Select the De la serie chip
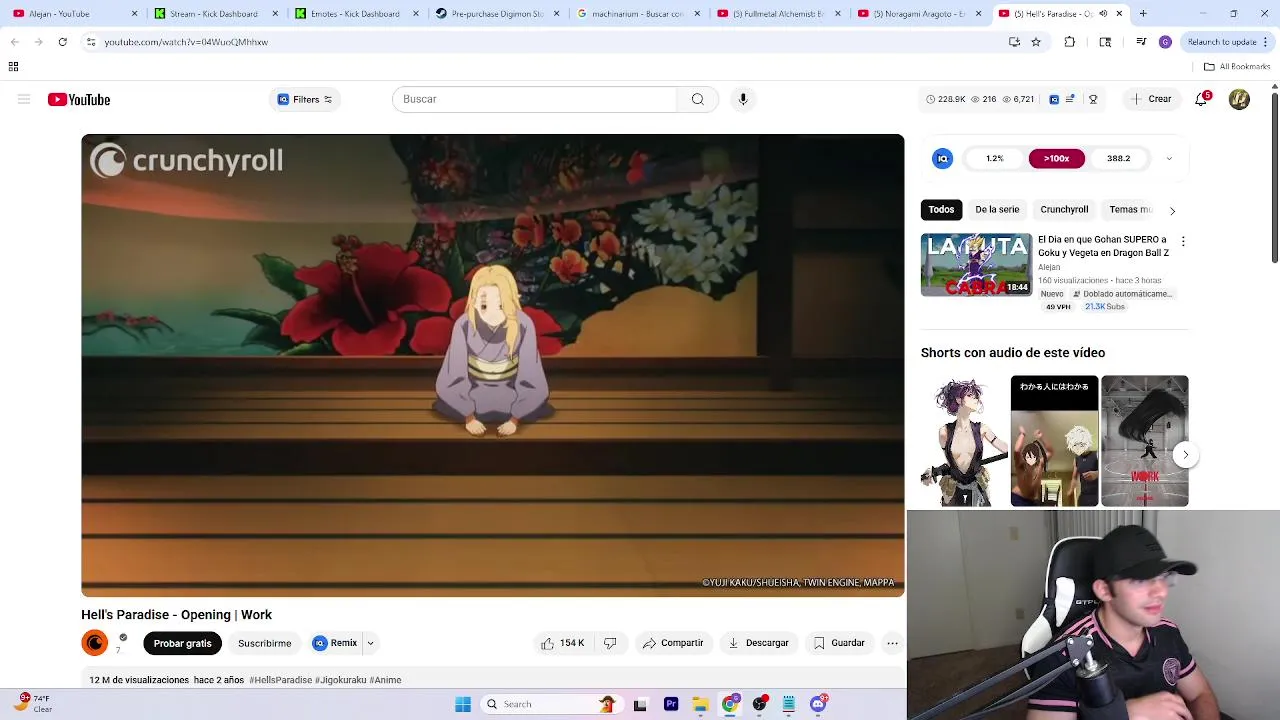 [x=997, y=210]
